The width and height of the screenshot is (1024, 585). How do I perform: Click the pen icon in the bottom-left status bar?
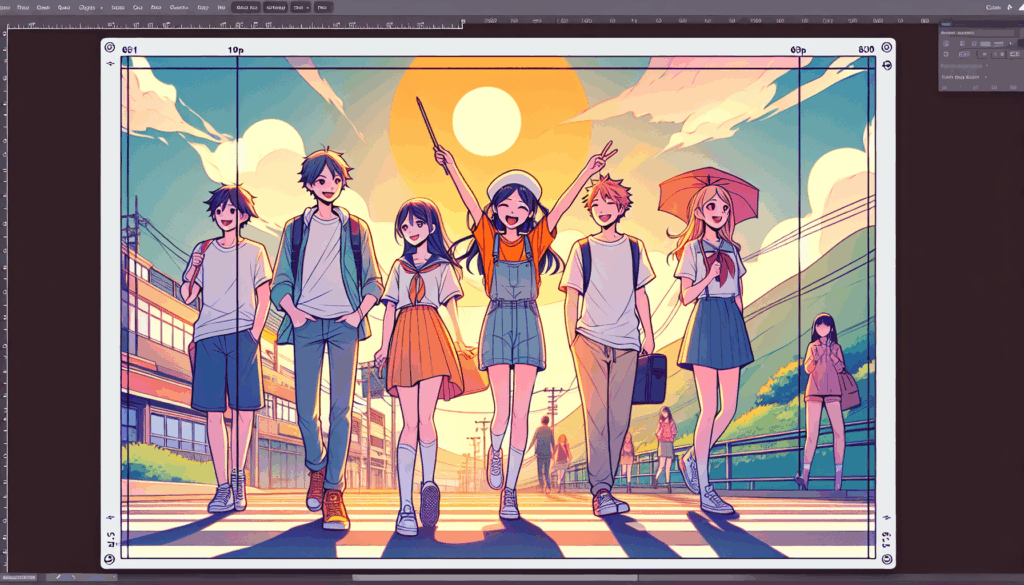coord(59,578)
